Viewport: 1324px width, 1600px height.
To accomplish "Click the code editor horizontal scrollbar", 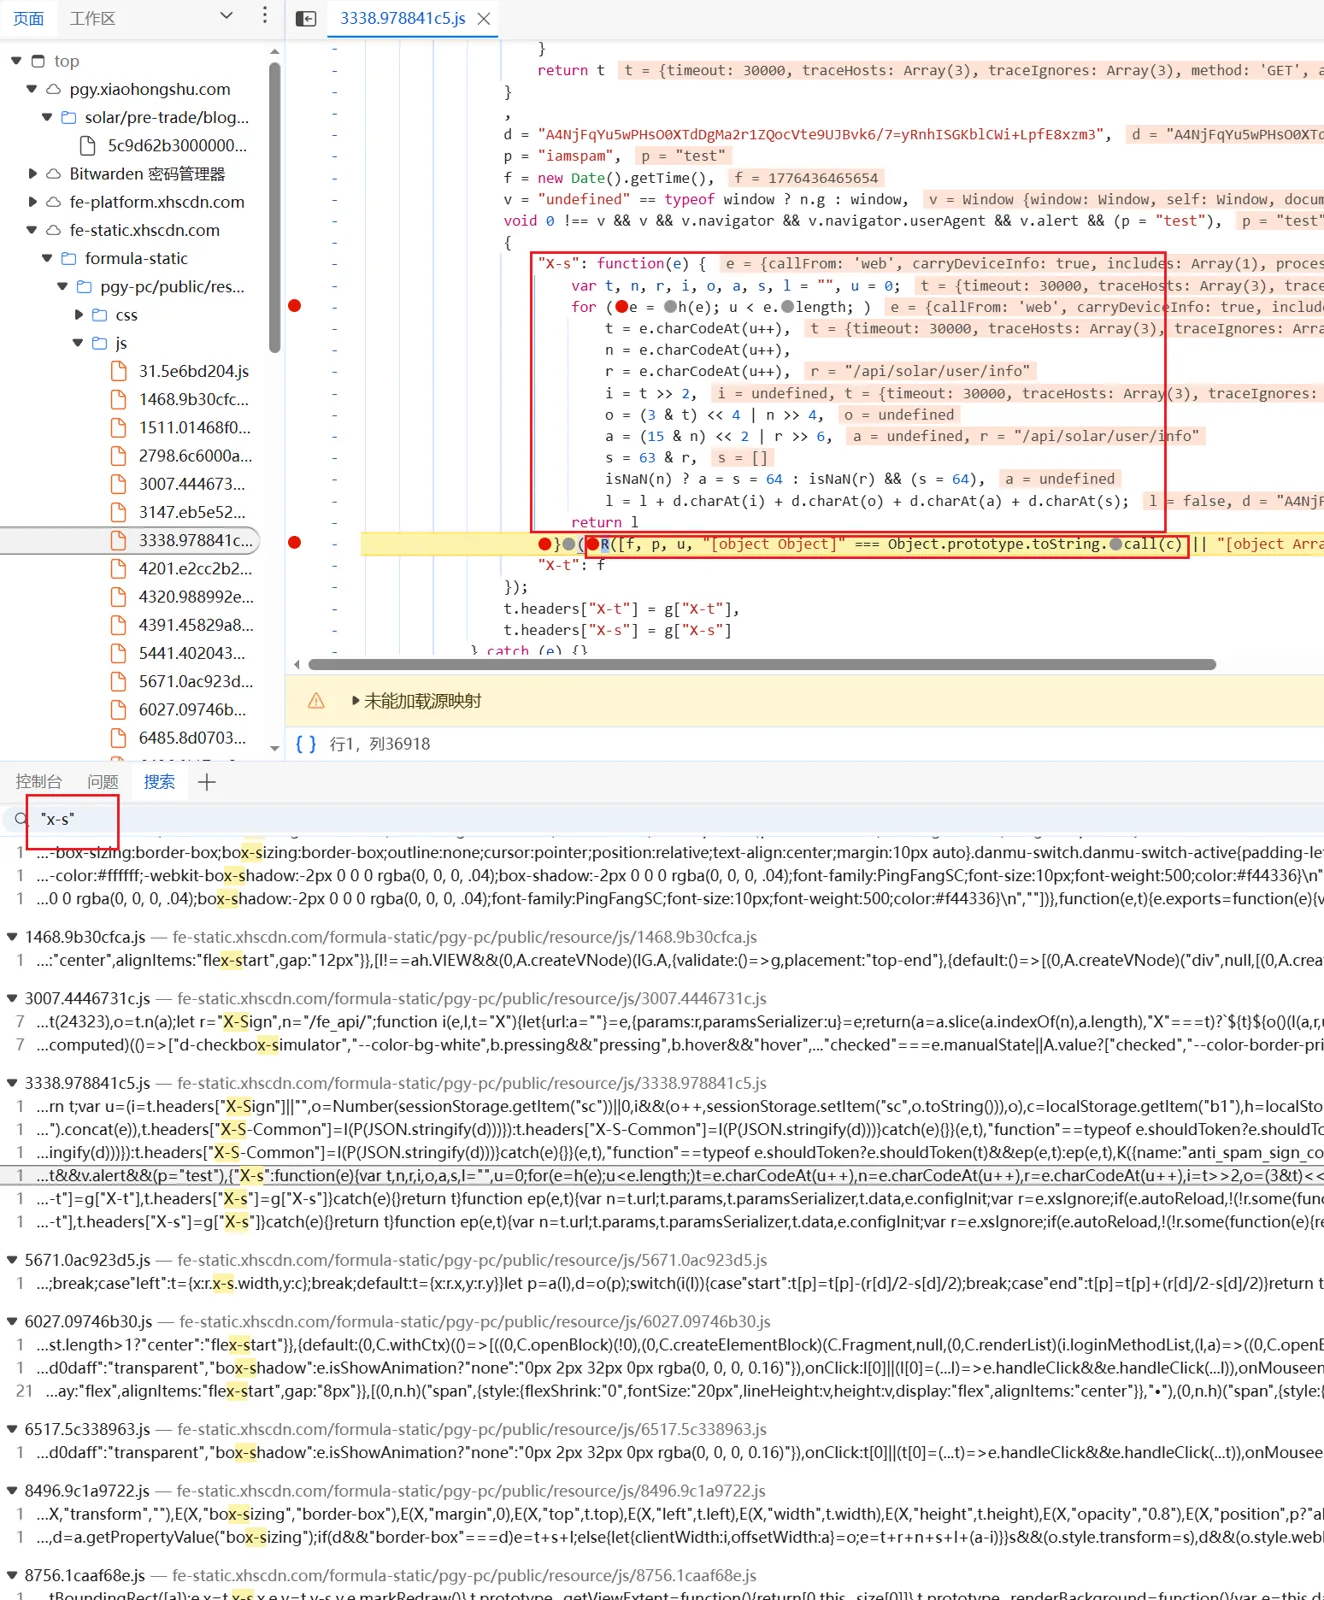I will coord(761,664).
